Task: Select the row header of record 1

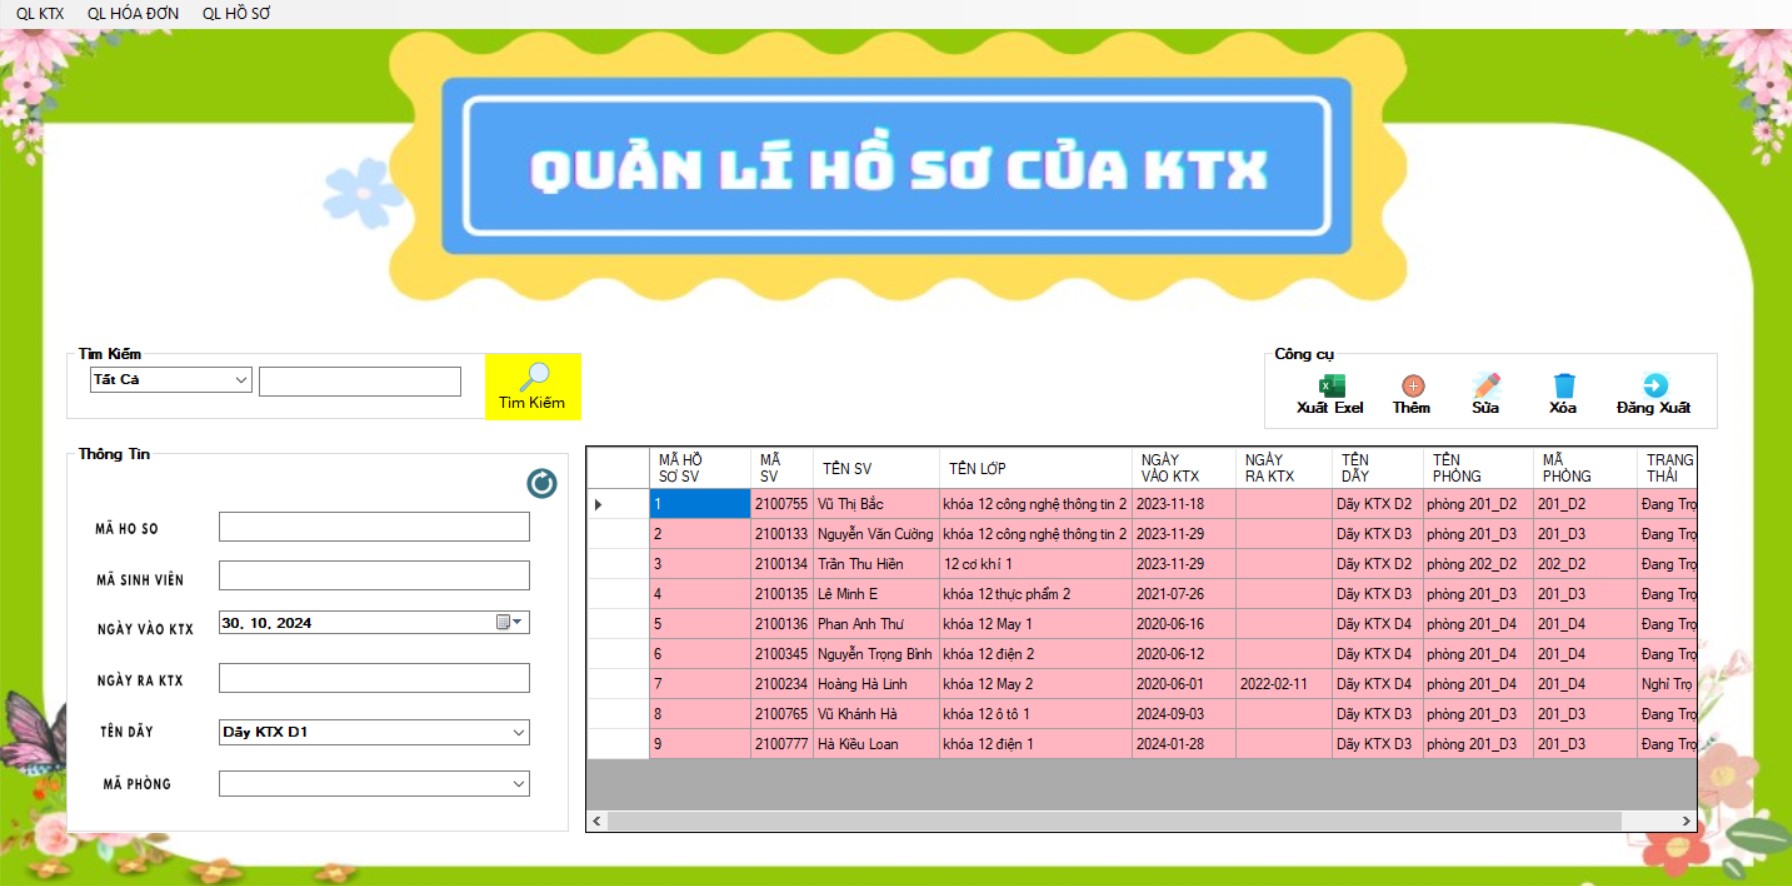Action: click(x=618, y=504)
